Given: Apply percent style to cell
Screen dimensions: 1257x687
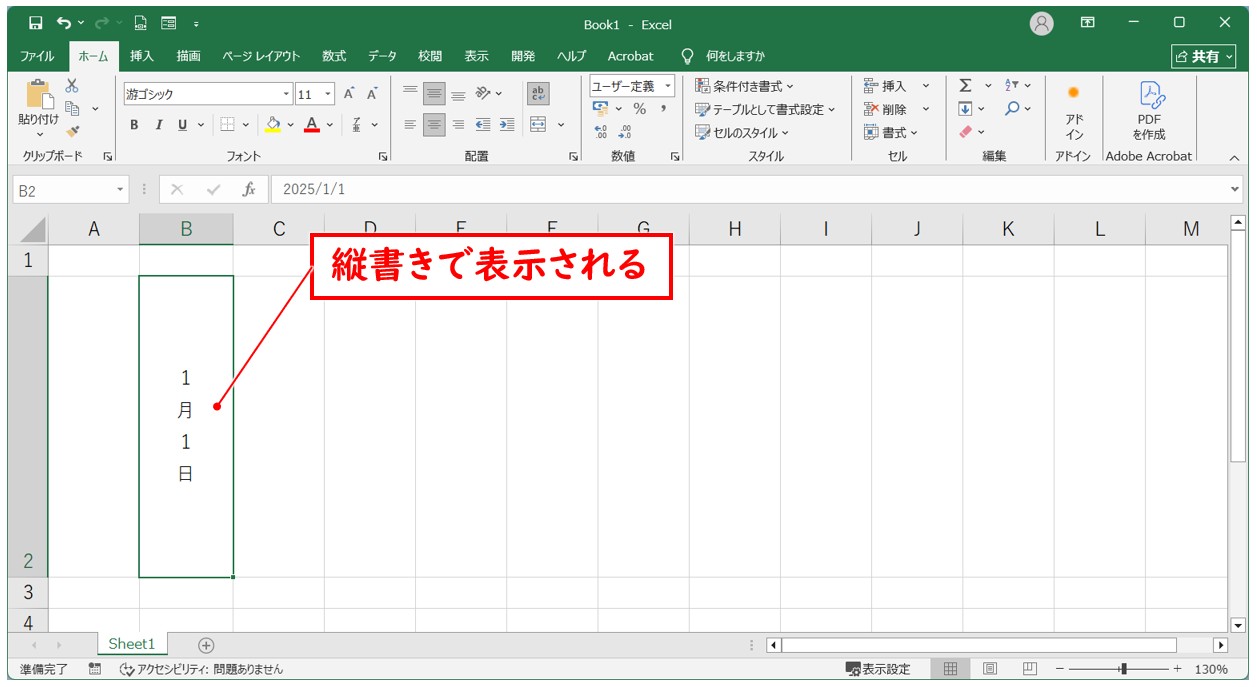Looking at the screenshot, I should (639, 109).
